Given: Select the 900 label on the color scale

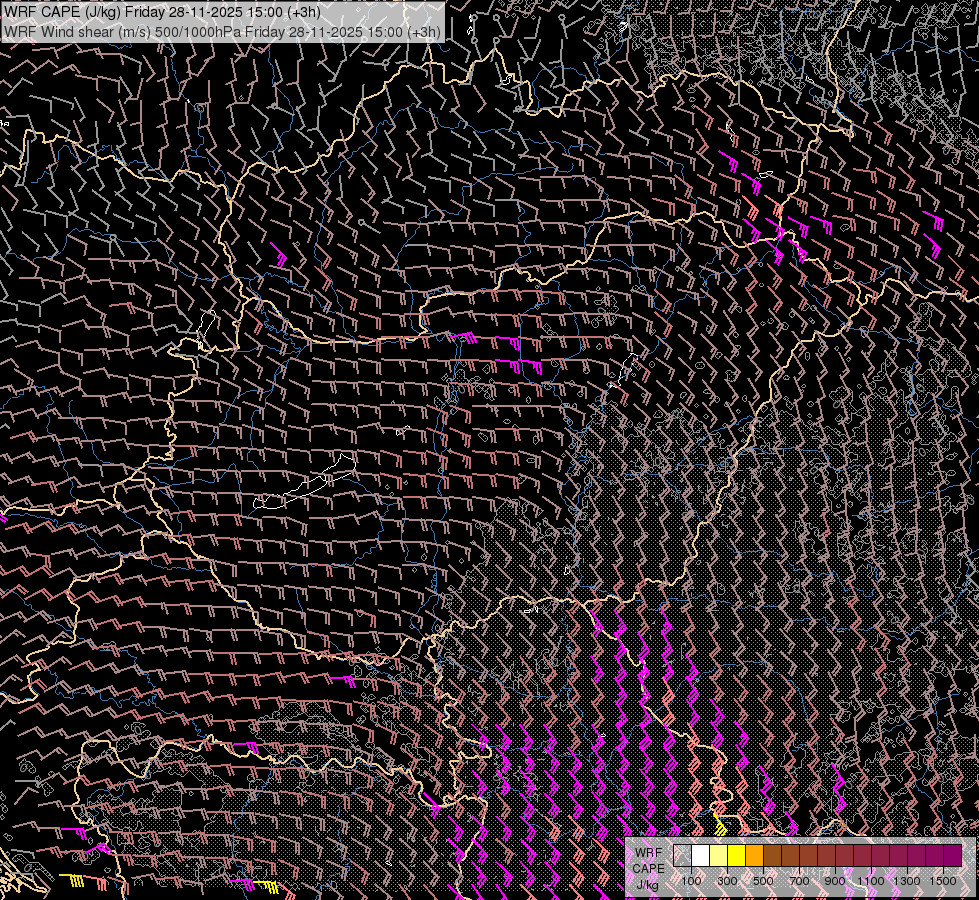Looking at the screenshot, I should click(x=835, y=881).
